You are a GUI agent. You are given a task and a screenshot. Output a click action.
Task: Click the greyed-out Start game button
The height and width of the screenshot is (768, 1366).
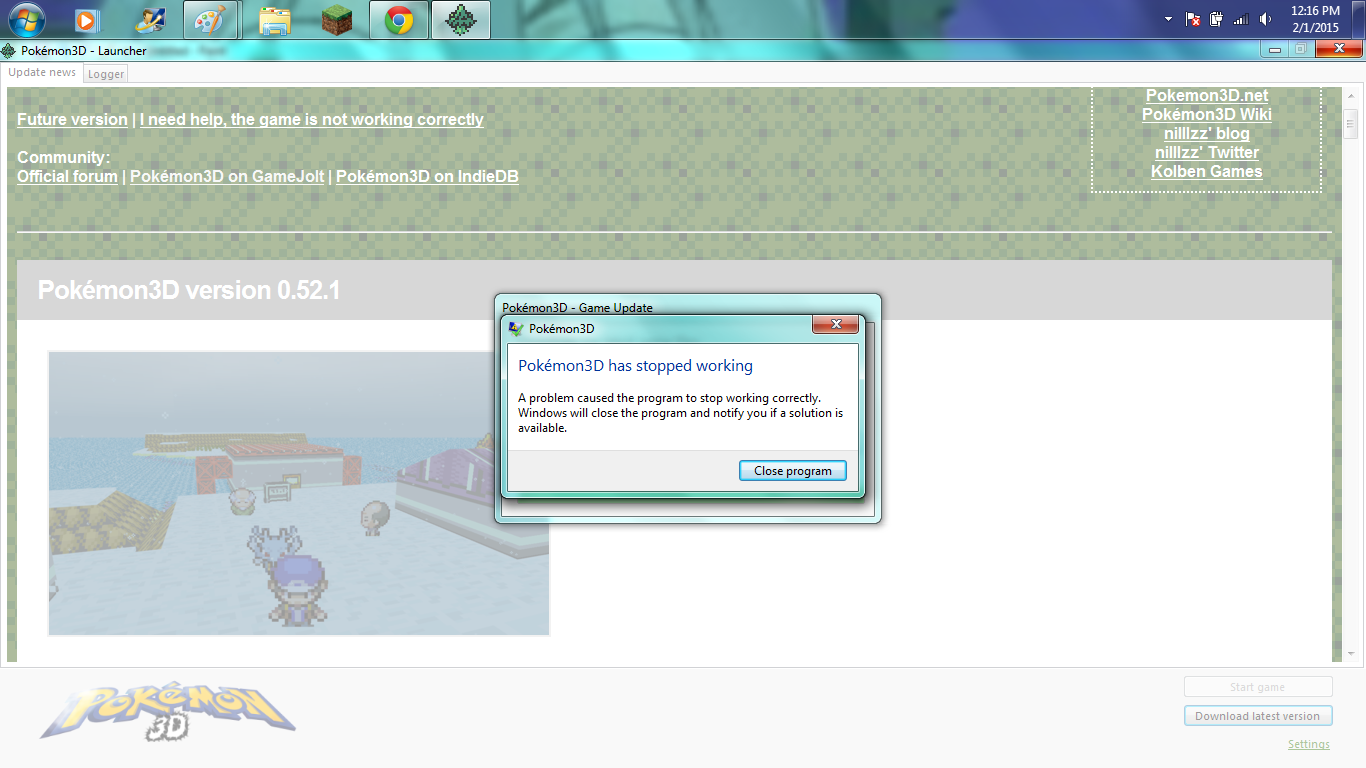pos(1258,687)
